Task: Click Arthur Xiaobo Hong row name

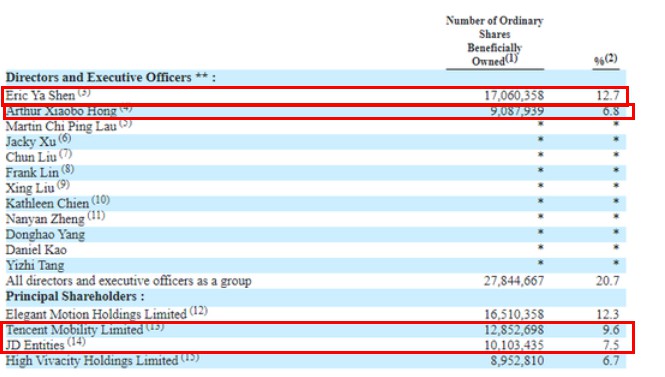Action: point(61,111)
